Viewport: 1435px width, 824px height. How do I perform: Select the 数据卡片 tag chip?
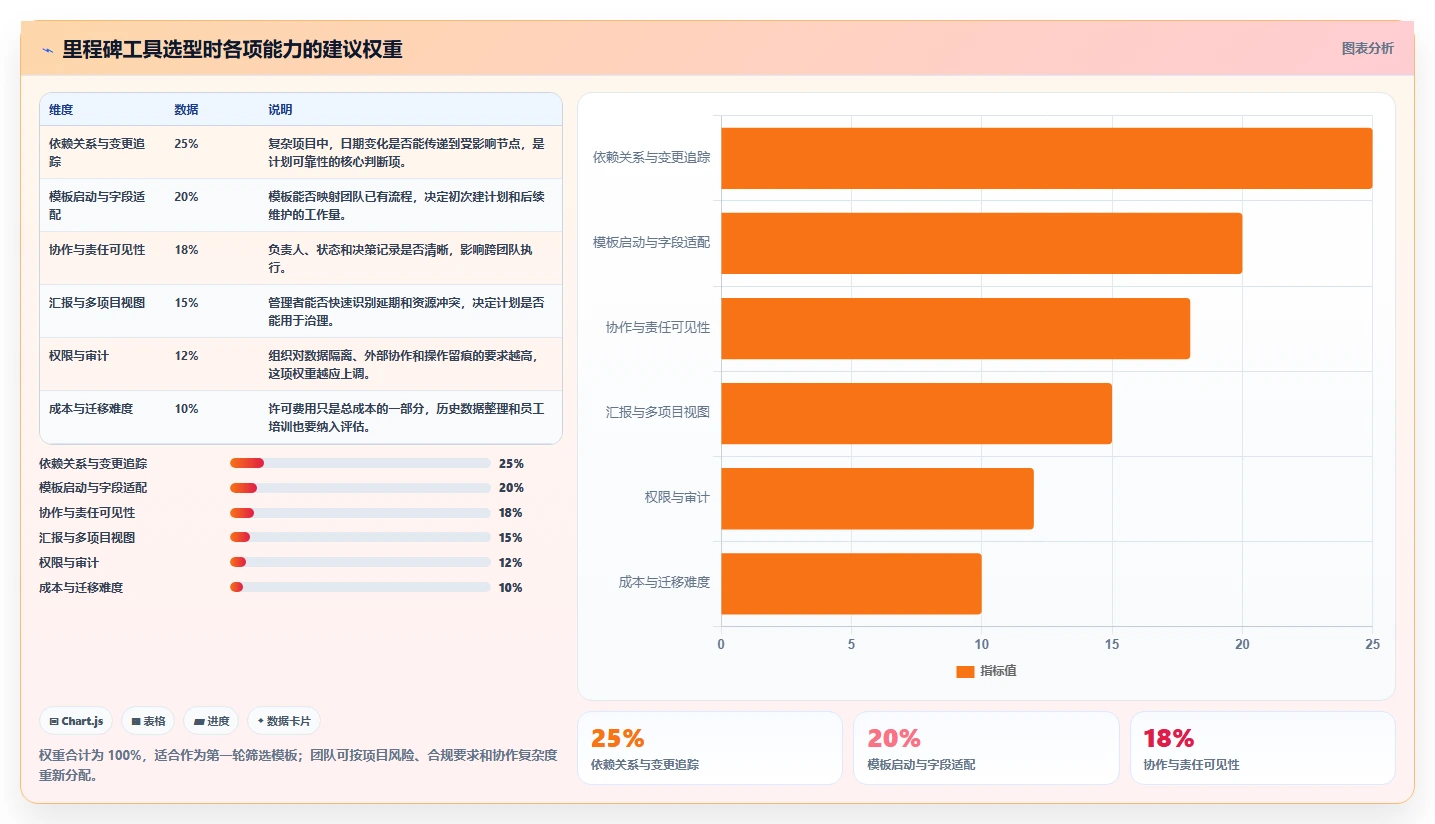tap(284, 721)
